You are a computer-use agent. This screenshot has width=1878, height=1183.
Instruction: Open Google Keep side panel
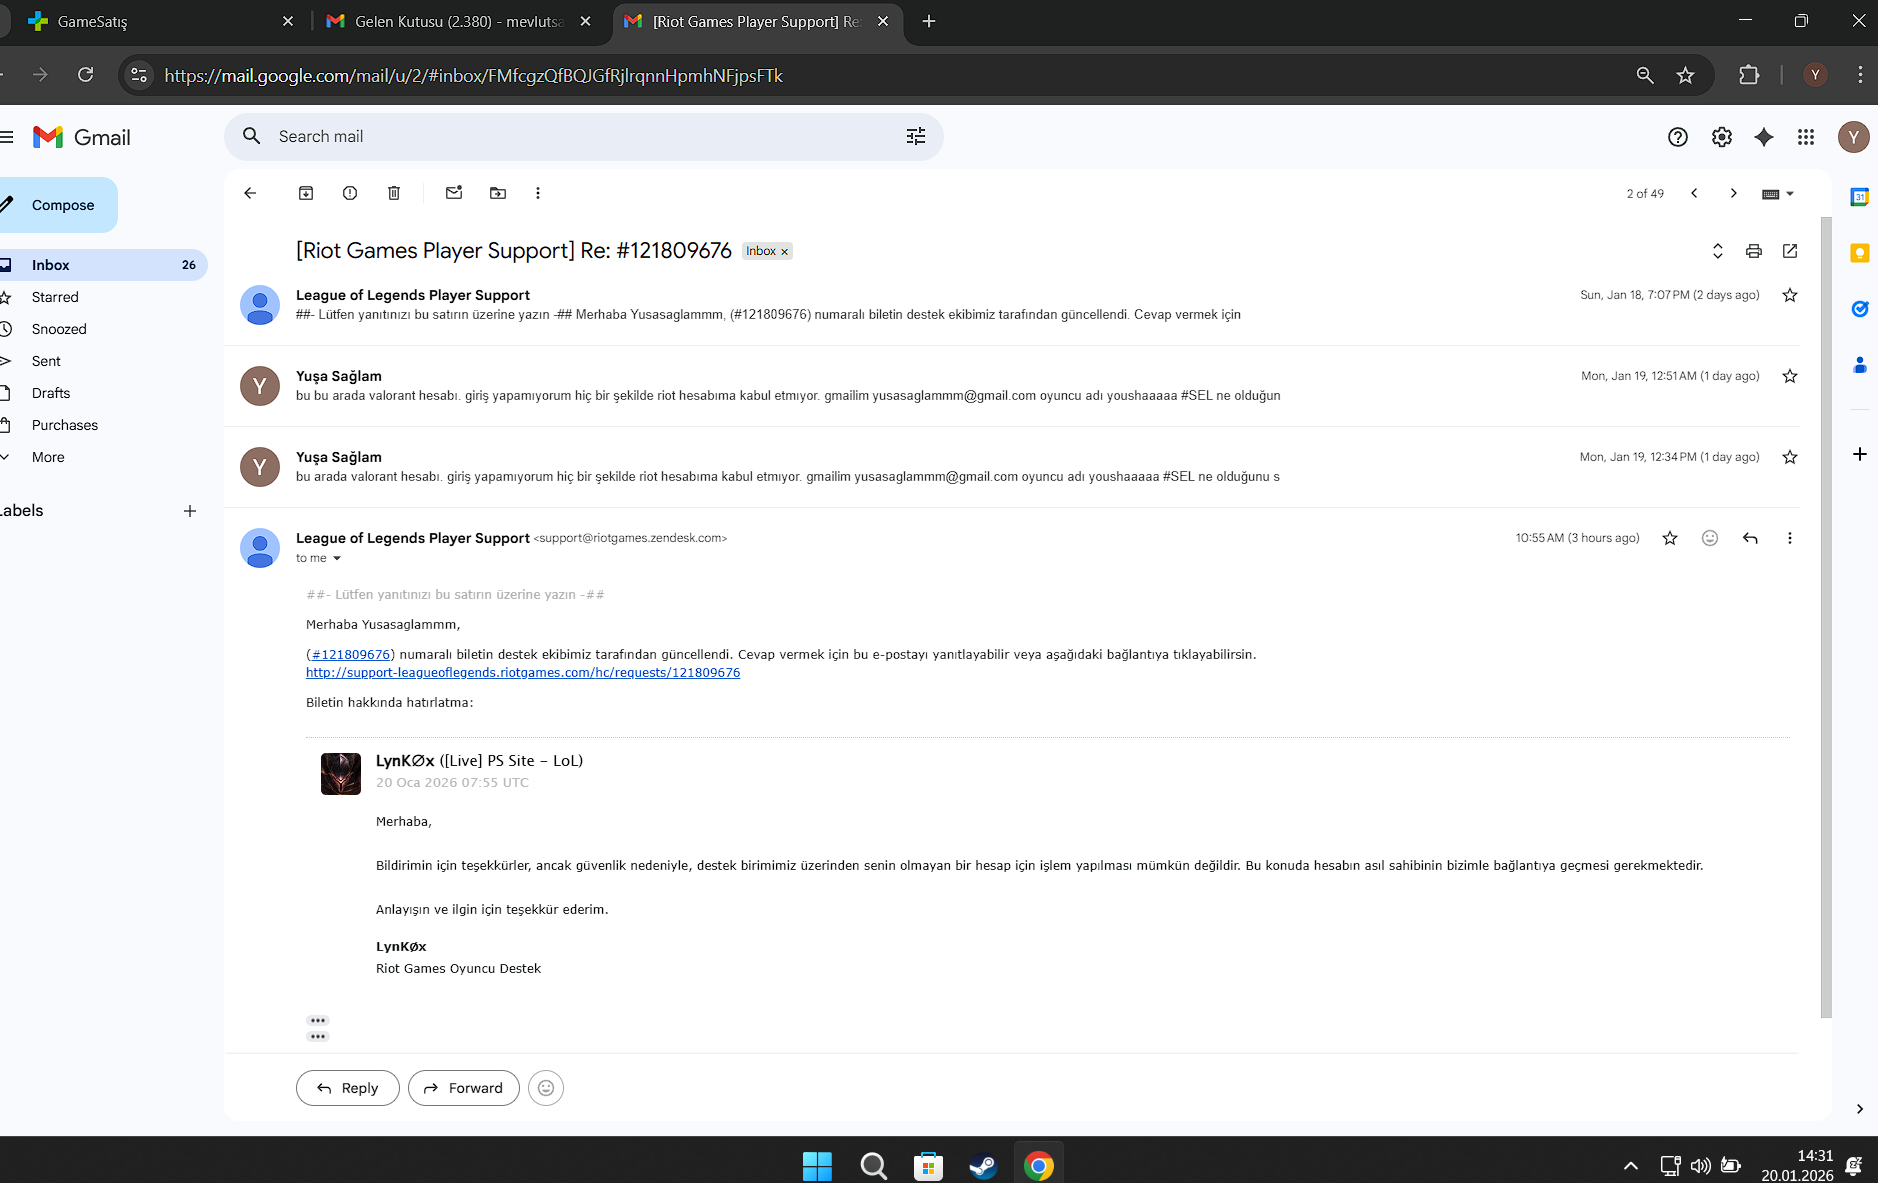point(1860,253)
